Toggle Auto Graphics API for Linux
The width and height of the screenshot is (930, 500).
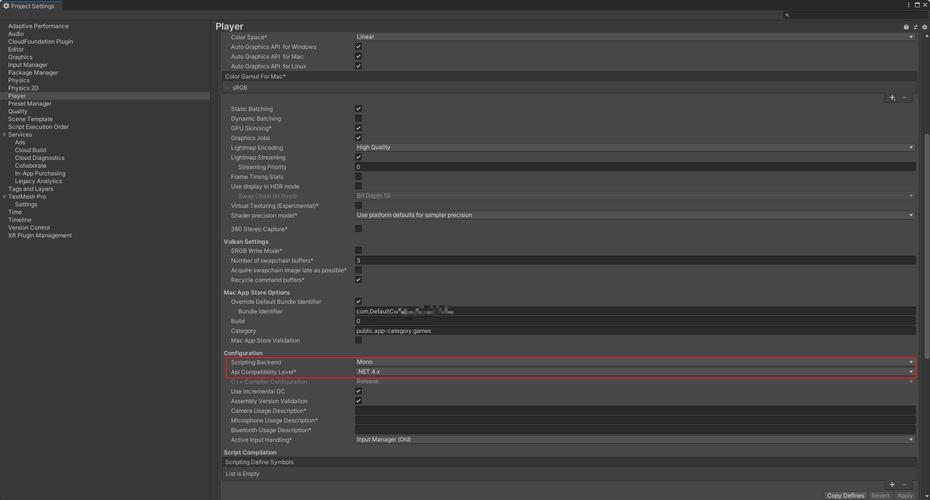point(358,66)
